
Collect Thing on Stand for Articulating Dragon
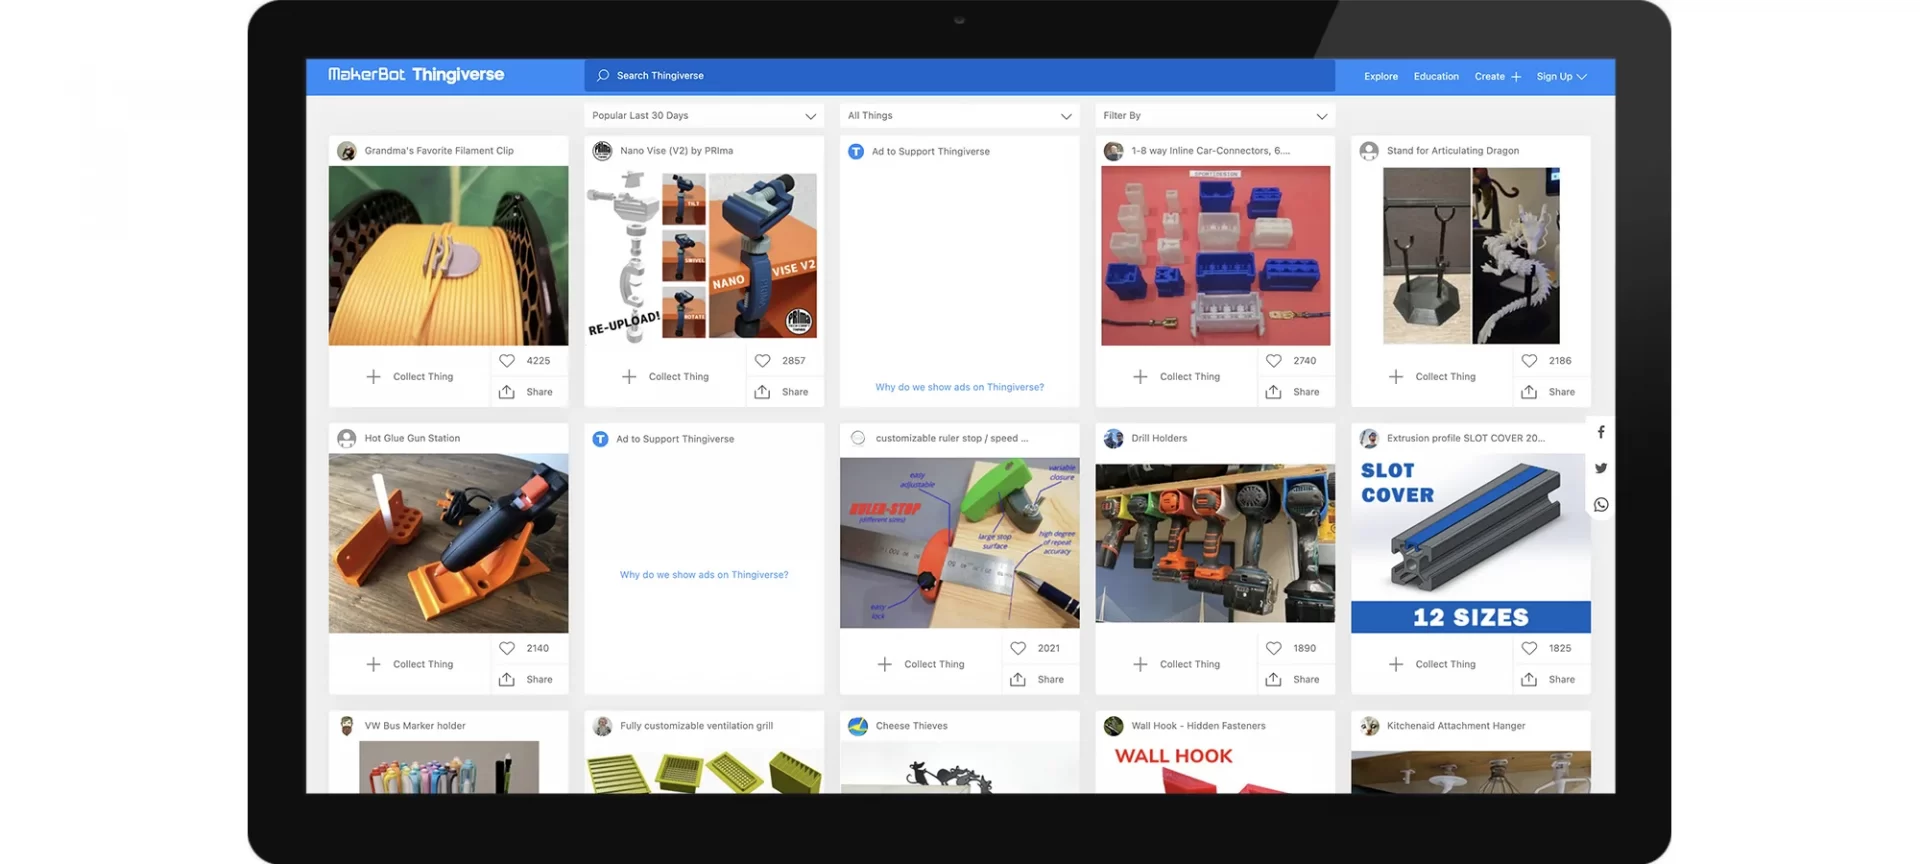pyautogui.click(x=1433, y=377)
